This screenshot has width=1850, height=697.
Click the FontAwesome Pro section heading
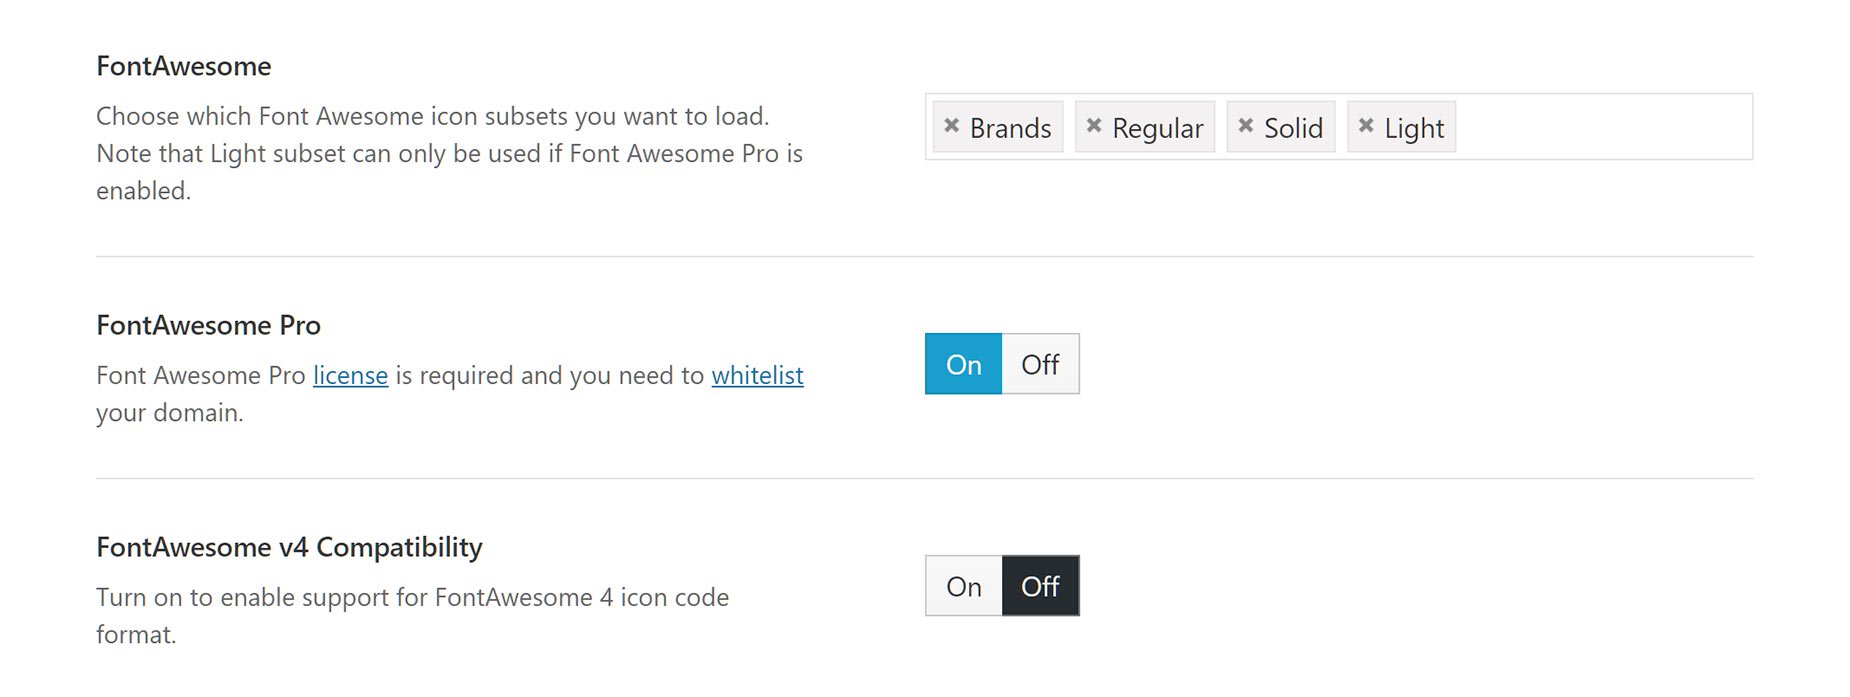pyautogui.click(x=208, y=326)
